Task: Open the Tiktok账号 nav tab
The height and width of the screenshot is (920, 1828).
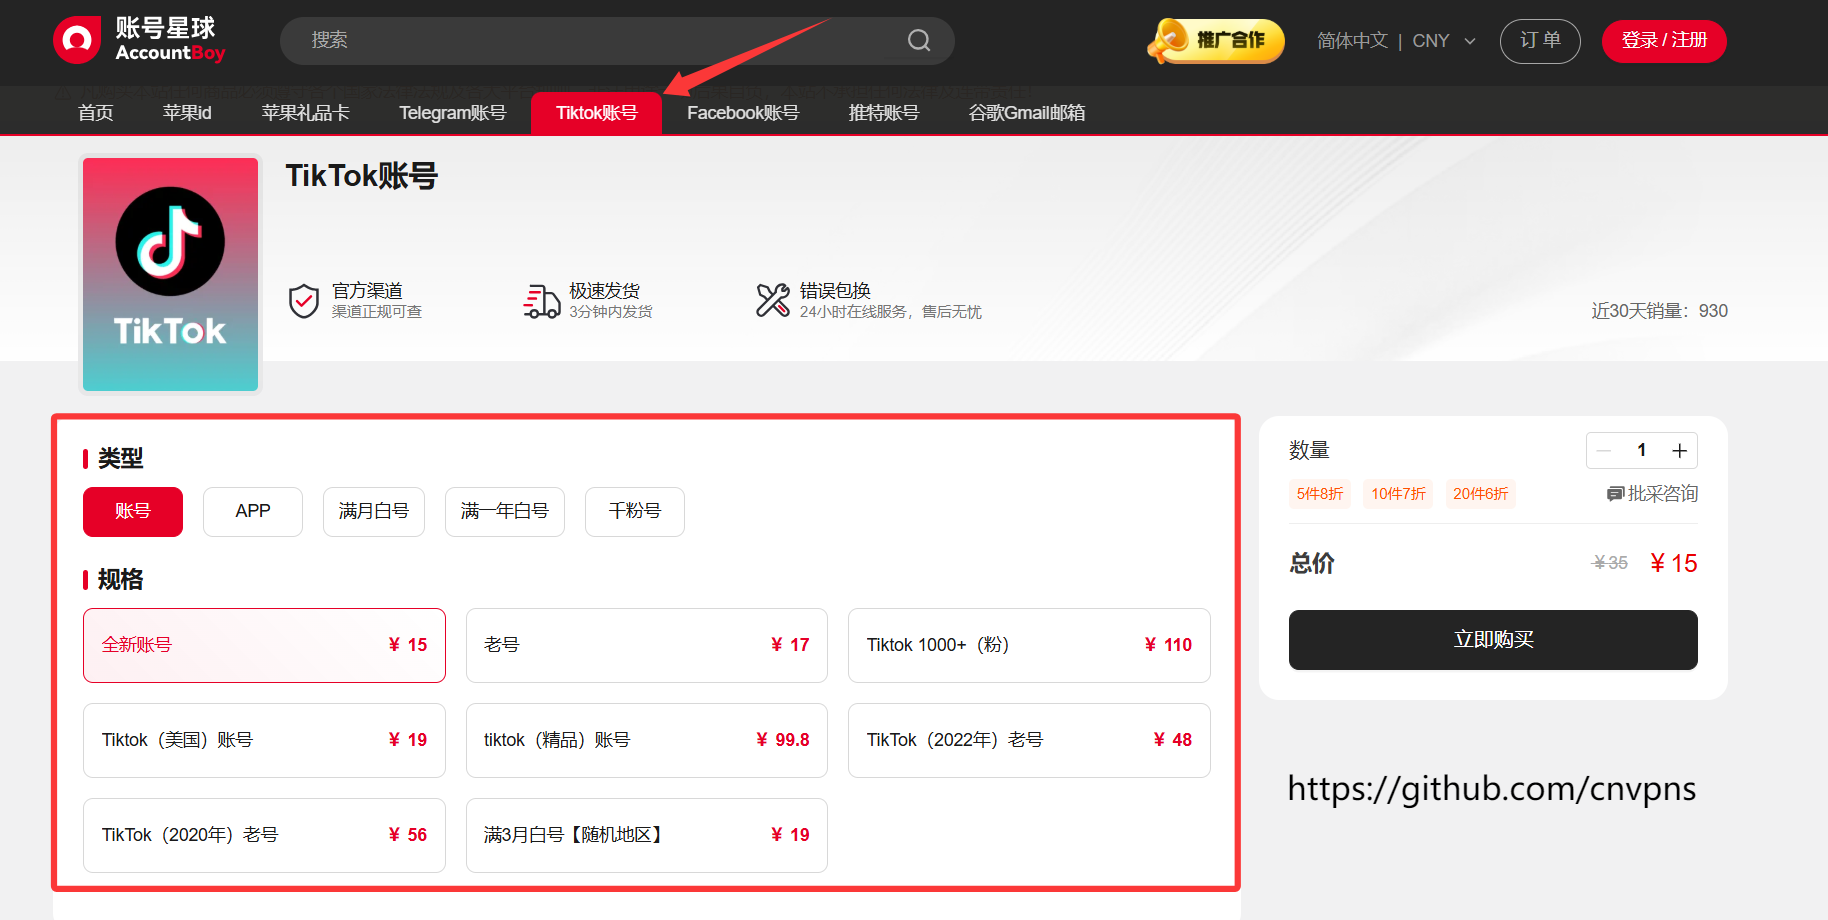Action: pyautogui.click(x=596, y=113)
